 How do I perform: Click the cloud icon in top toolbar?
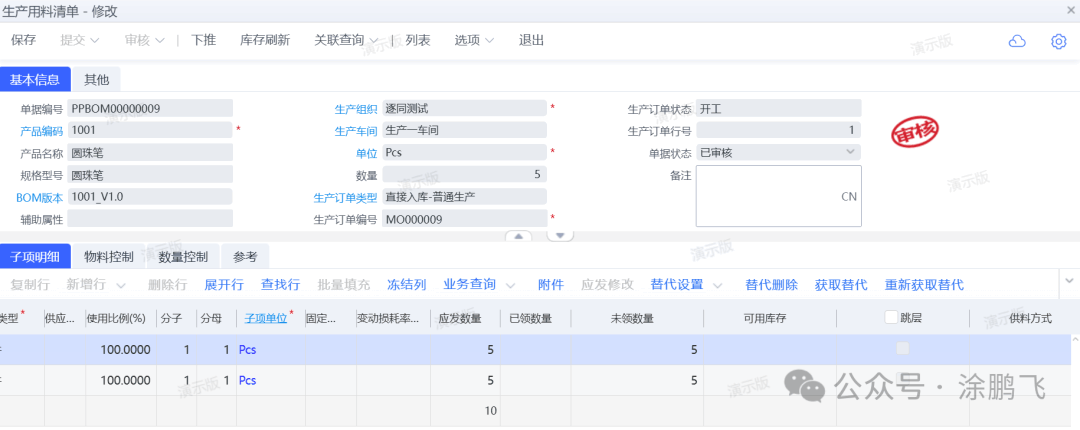(1017, 41)
